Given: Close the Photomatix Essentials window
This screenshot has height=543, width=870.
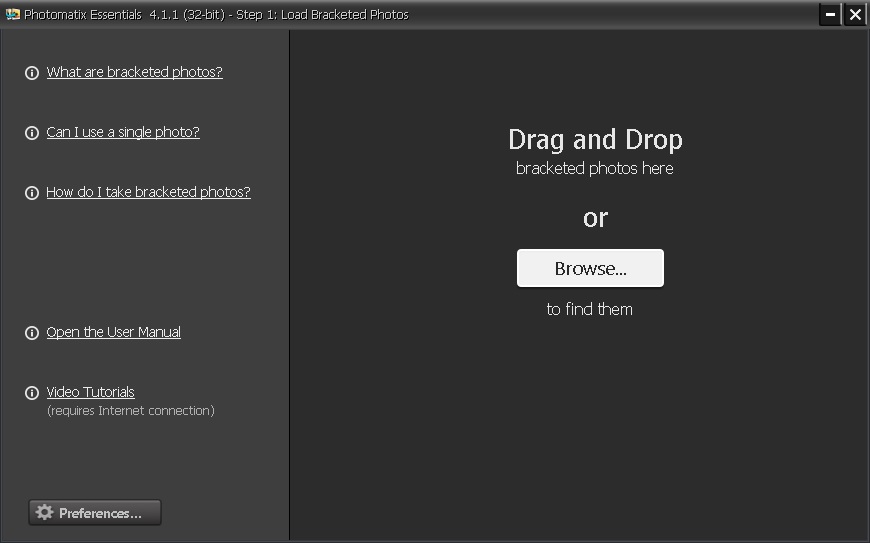Looking at the screenshot, I should pyautogui.click(x=855, y=14).
